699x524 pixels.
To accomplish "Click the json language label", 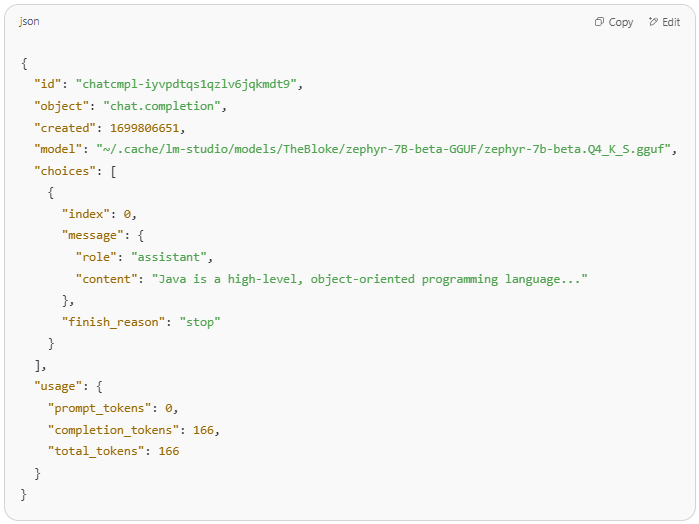I will [29, 21].
